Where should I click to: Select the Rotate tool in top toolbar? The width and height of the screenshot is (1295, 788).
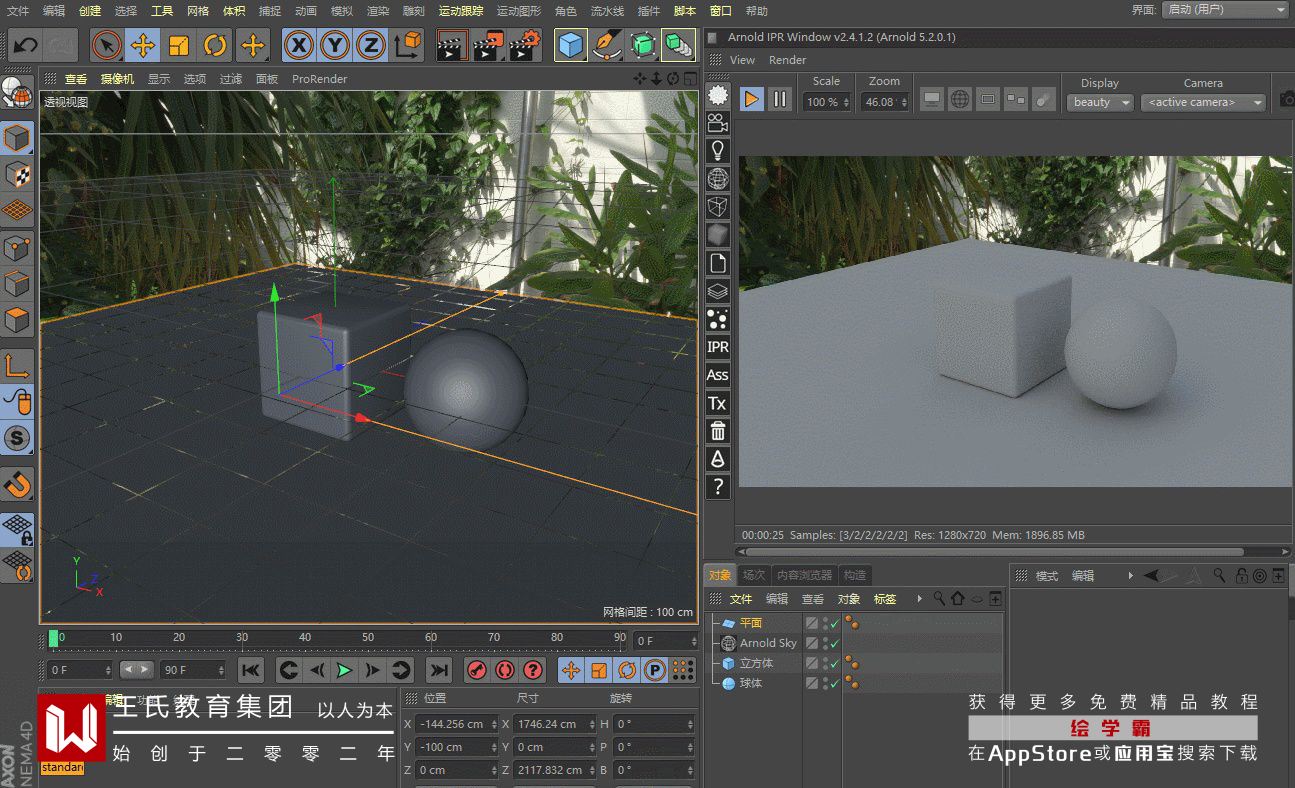pos(215,45)
